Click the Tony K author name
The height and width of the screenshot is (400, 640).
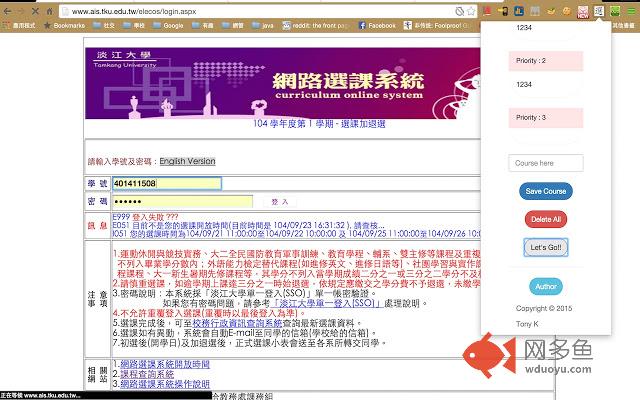[527, 324]
